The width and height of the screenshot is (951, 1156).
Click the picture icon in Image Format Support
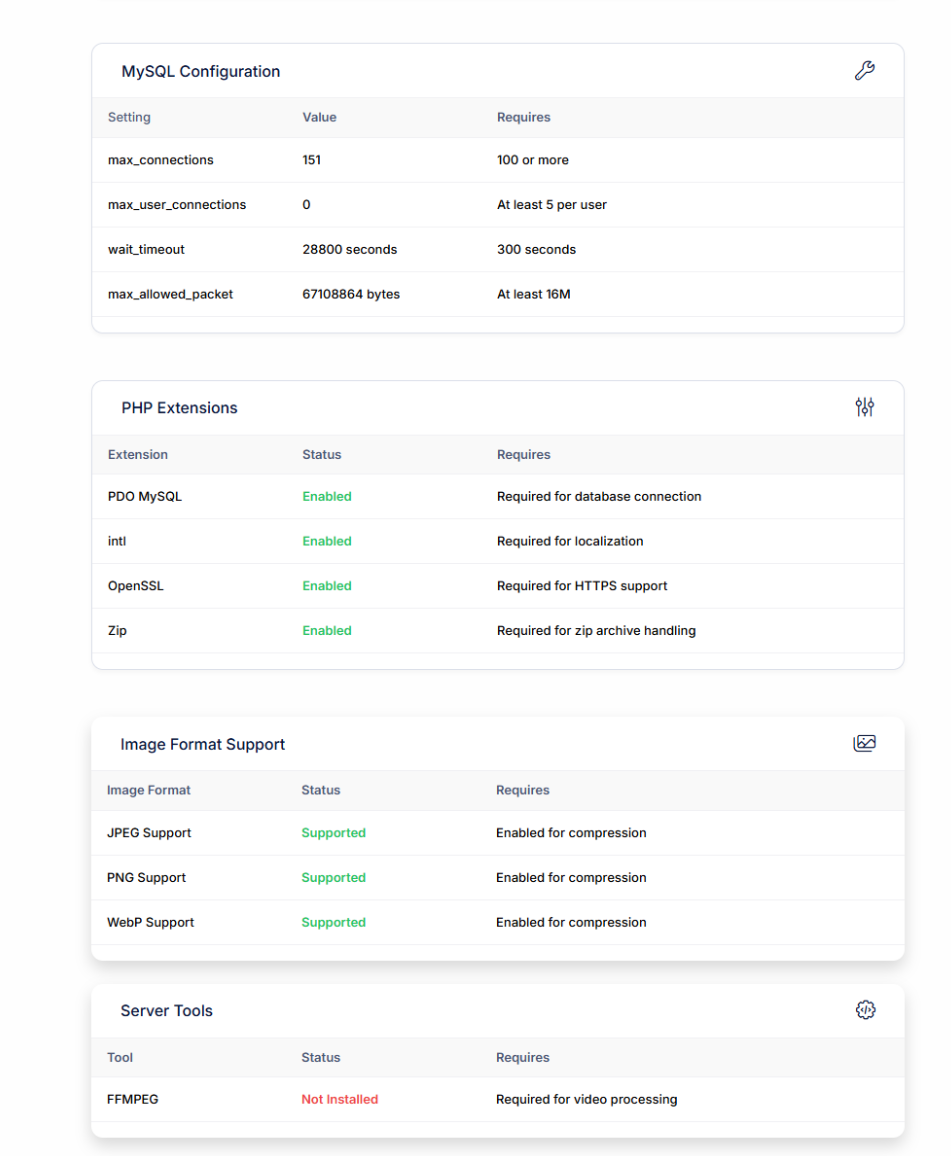[x=864, y=743]
